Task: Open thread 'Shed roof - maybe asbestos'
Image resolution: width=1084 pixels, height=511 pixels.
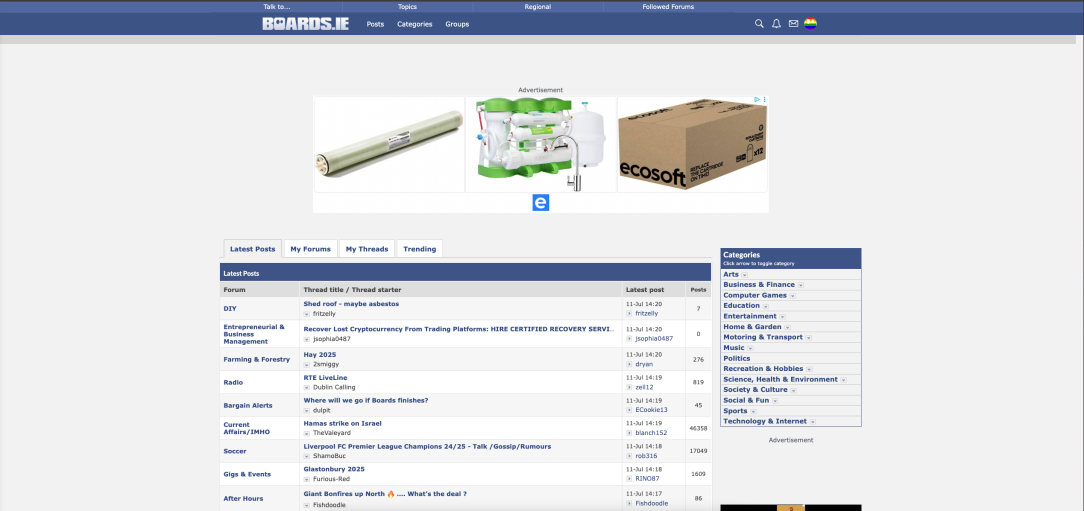Action: click(351, 304)
